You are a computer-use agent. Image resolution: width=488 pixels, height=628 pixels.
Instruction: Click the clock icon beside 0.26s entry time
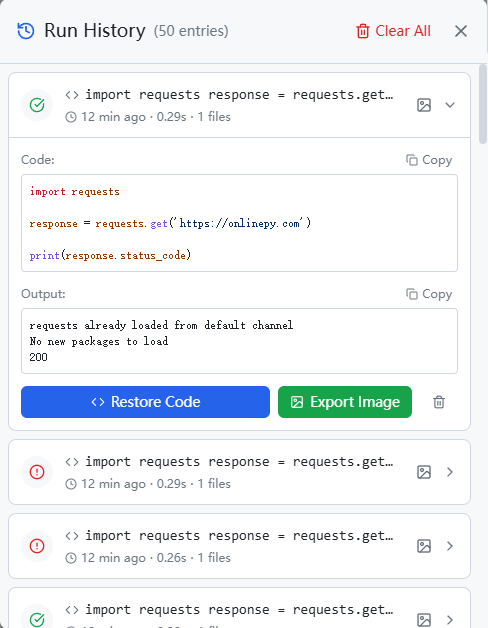71,558
